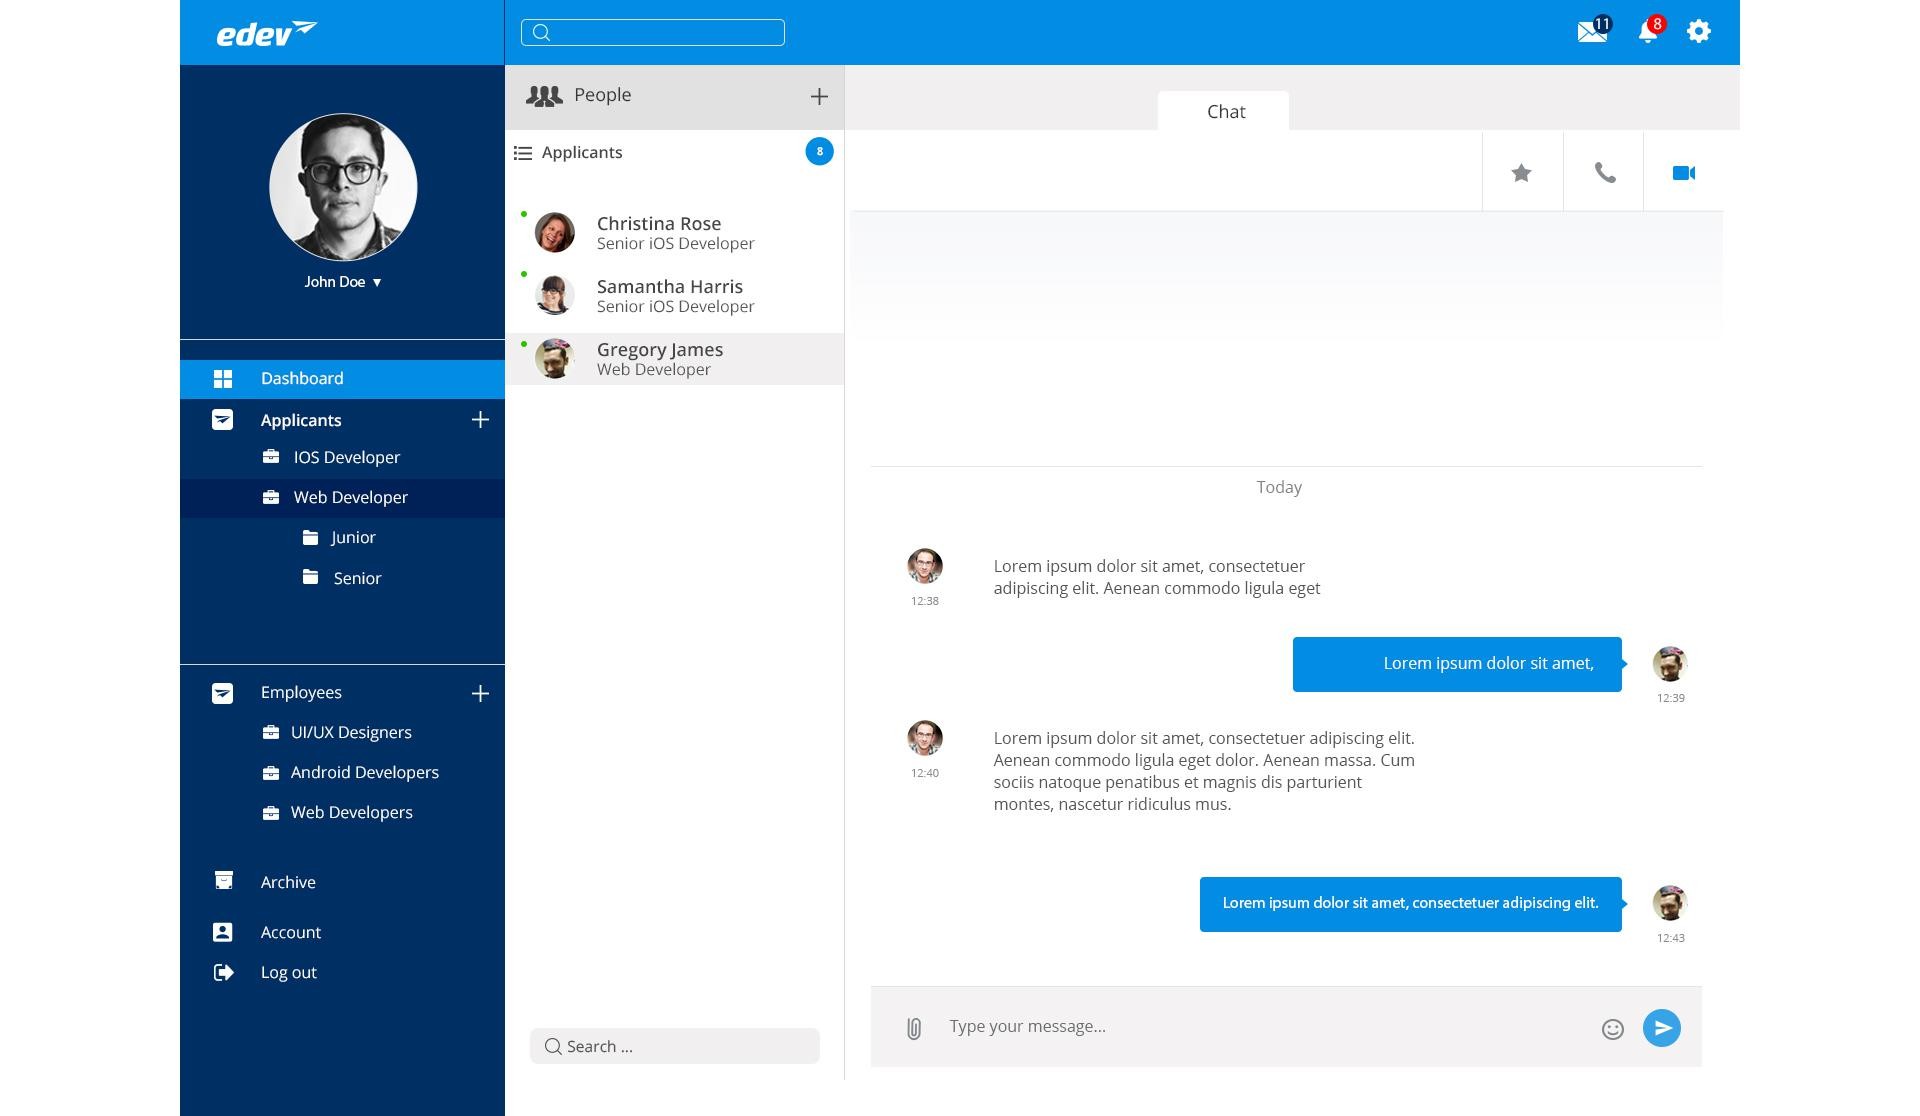1920x1116 pixels.
Task: Mark contact as favorite with star
Action: pos(1521,173)
